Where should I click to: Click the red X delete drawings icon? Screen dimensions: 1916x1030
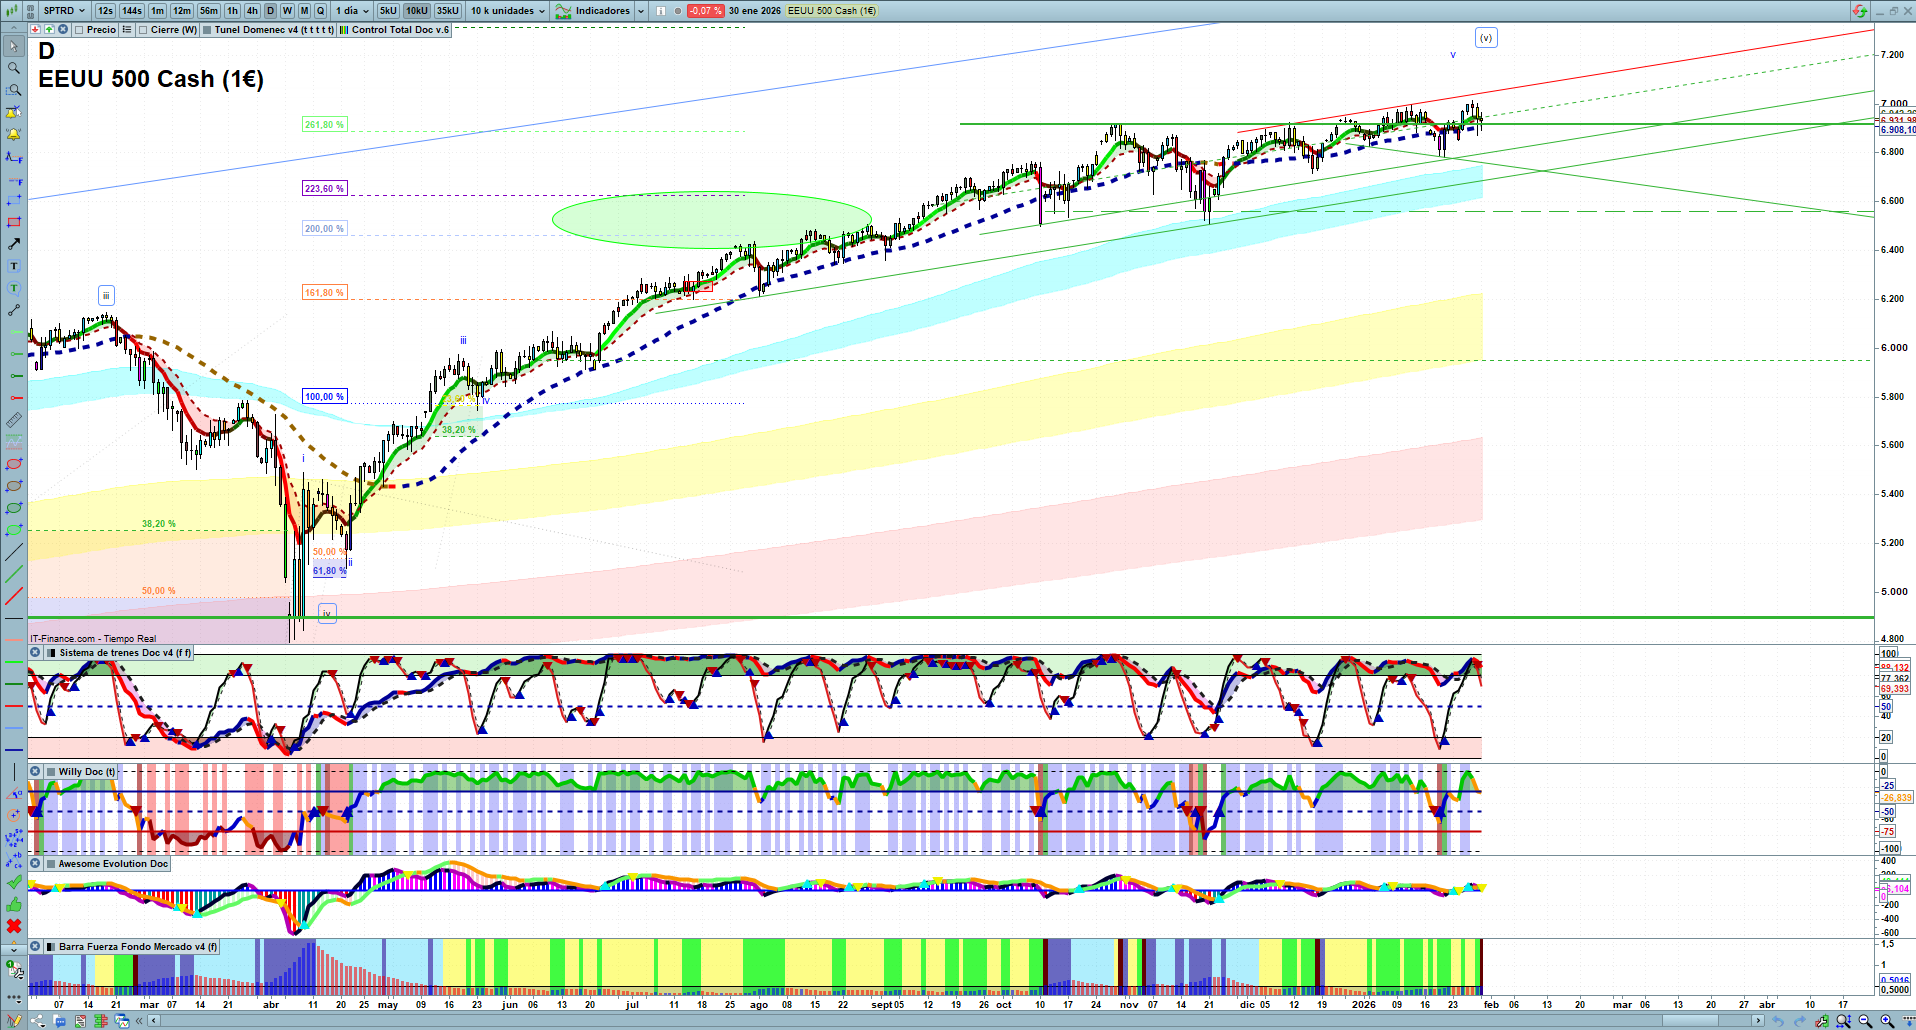tap(14, 926)
